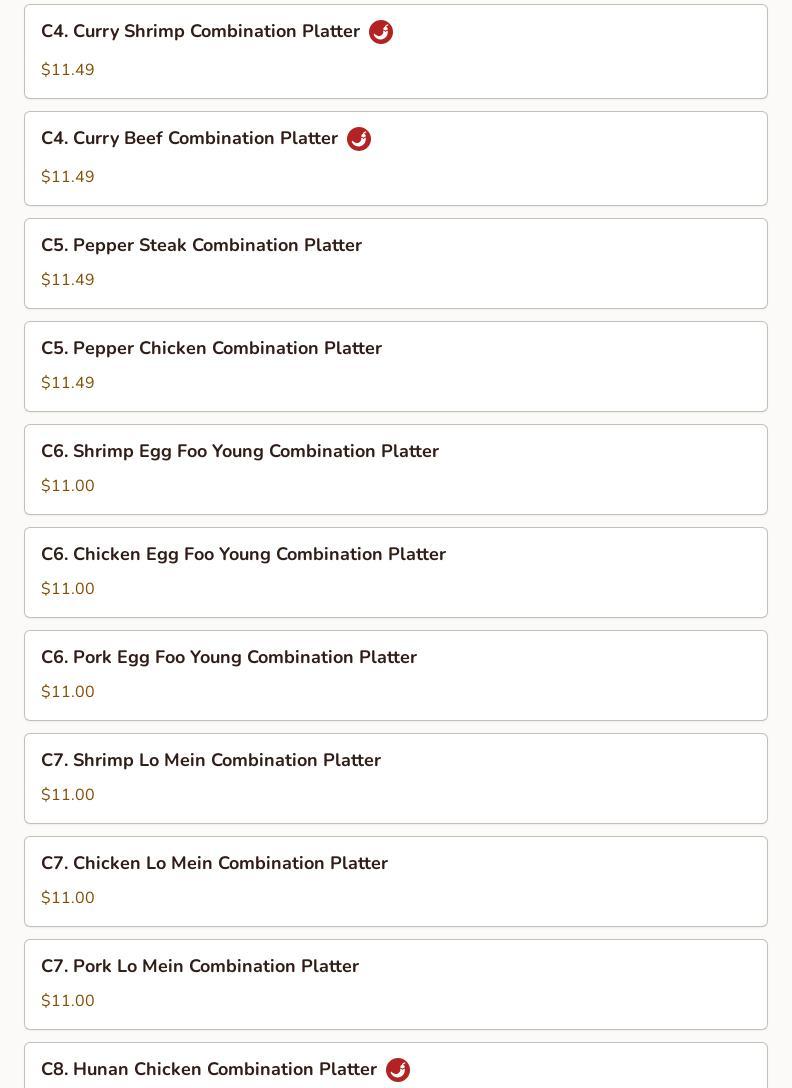Viewport: 792px width, 1088px height.
Task: Click $11.49 price of Curry Shrimp Platter
Action: 68,70
